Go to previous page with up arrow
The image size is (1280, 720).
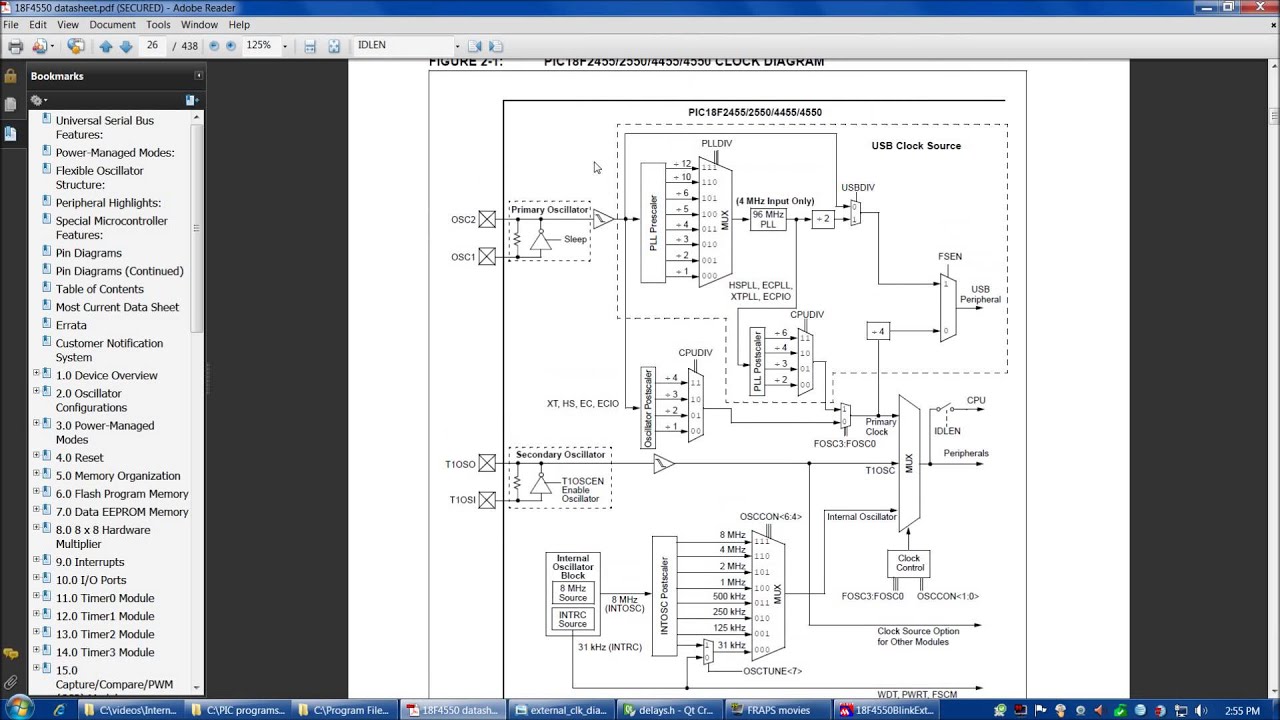106,46
